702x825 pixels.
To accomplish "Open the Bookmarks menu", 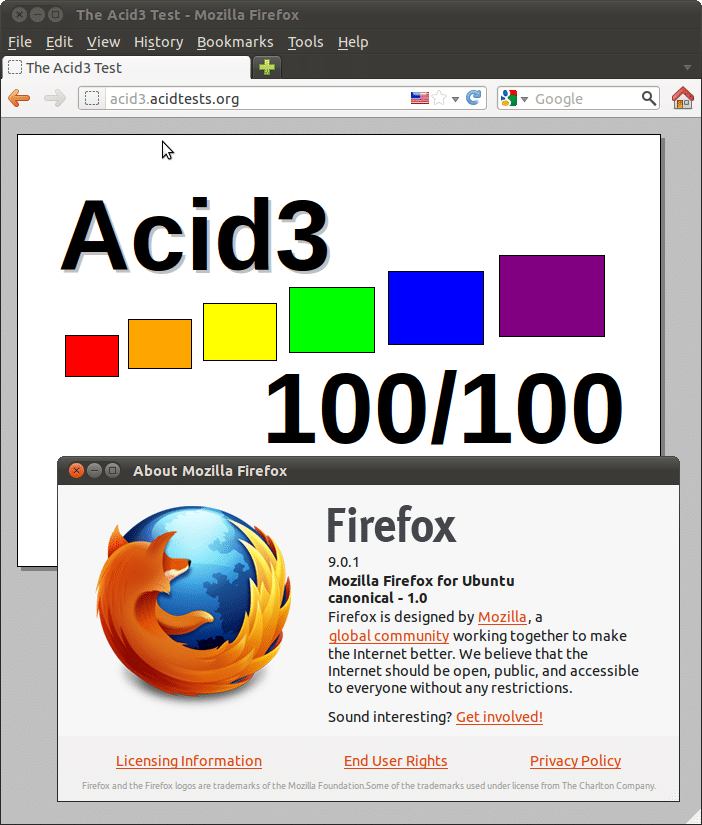I will coord(235,42).
